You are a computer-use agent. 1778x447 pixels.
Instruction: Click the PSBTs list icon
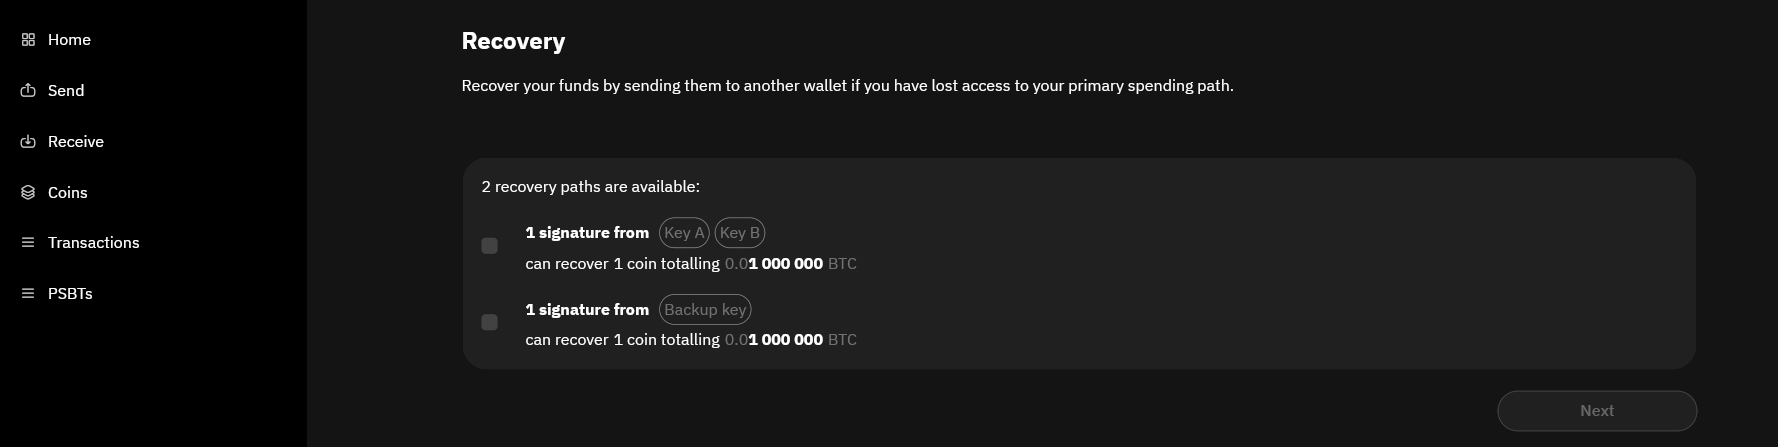[28, 294]
